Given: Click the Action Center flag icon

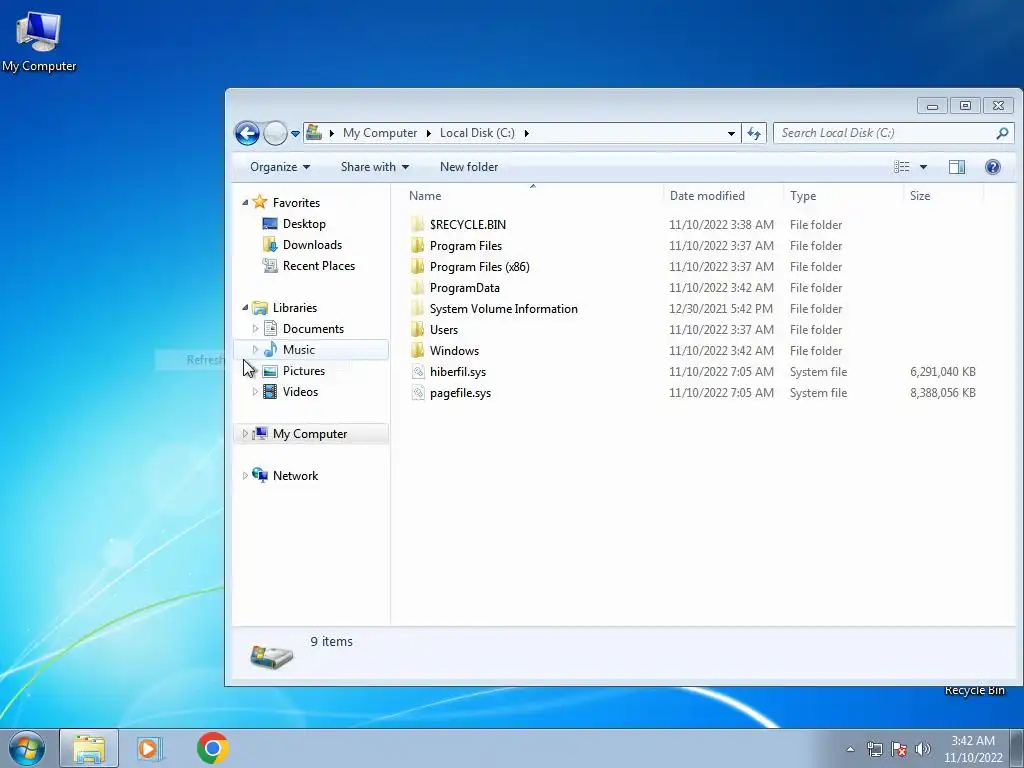Looking at the screenshot, I should (x=899, y=749).
